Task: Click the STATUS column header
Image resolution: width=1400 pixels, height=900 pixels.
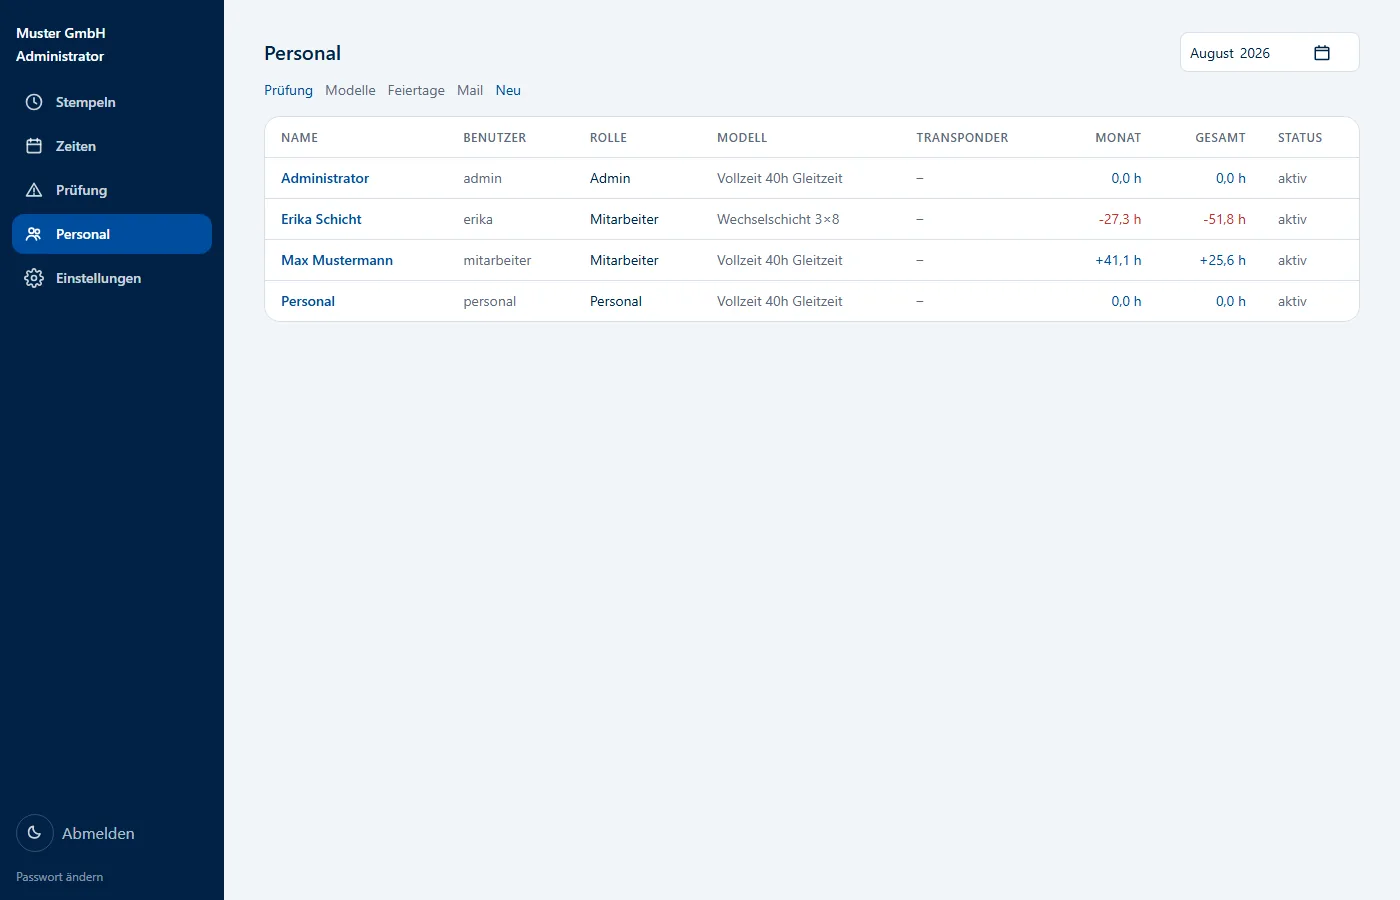Action: point(1300,138)
